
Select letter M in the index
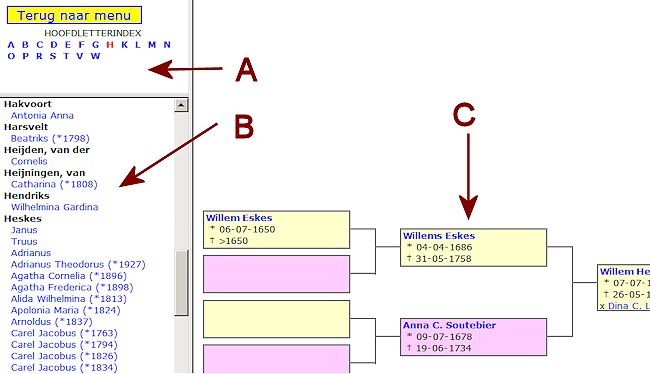152,45
